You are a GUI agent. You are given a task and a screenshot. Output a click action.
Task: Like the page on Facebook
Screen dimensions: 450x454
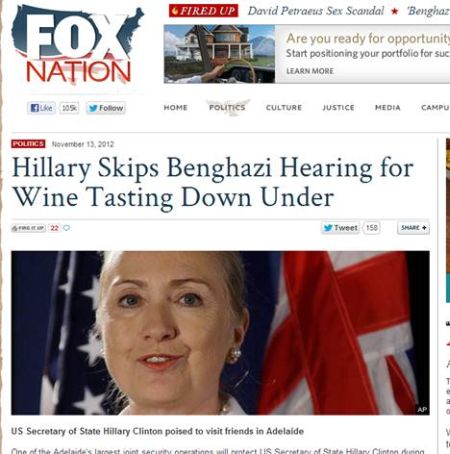41,108
